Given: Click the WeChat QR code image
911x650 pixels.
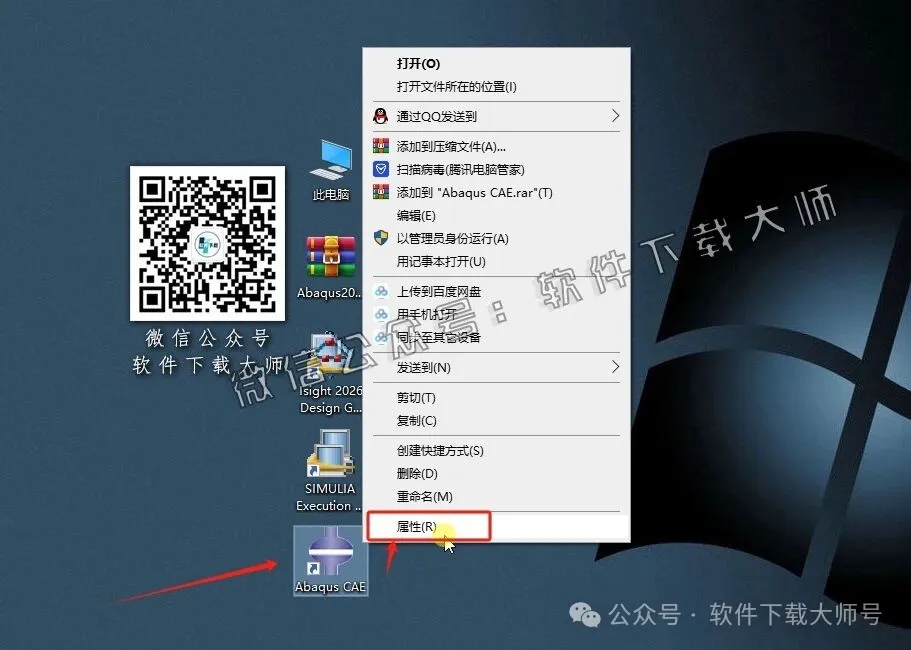Looking at the screenshot, I should coord(206,242).
